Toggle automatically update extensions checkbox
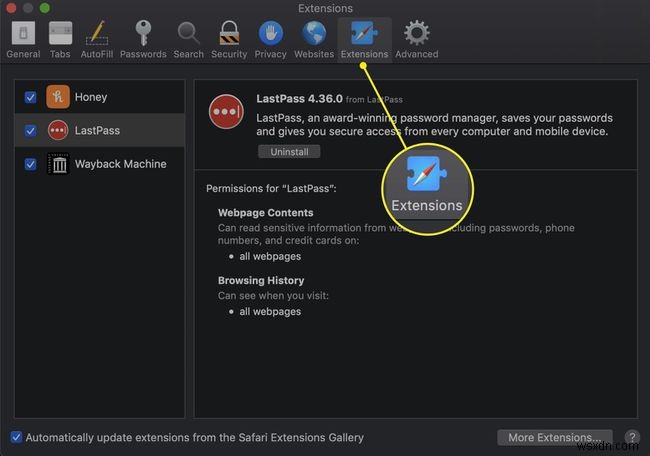Viewport: 650px width, 456px height. pos(16,437)
